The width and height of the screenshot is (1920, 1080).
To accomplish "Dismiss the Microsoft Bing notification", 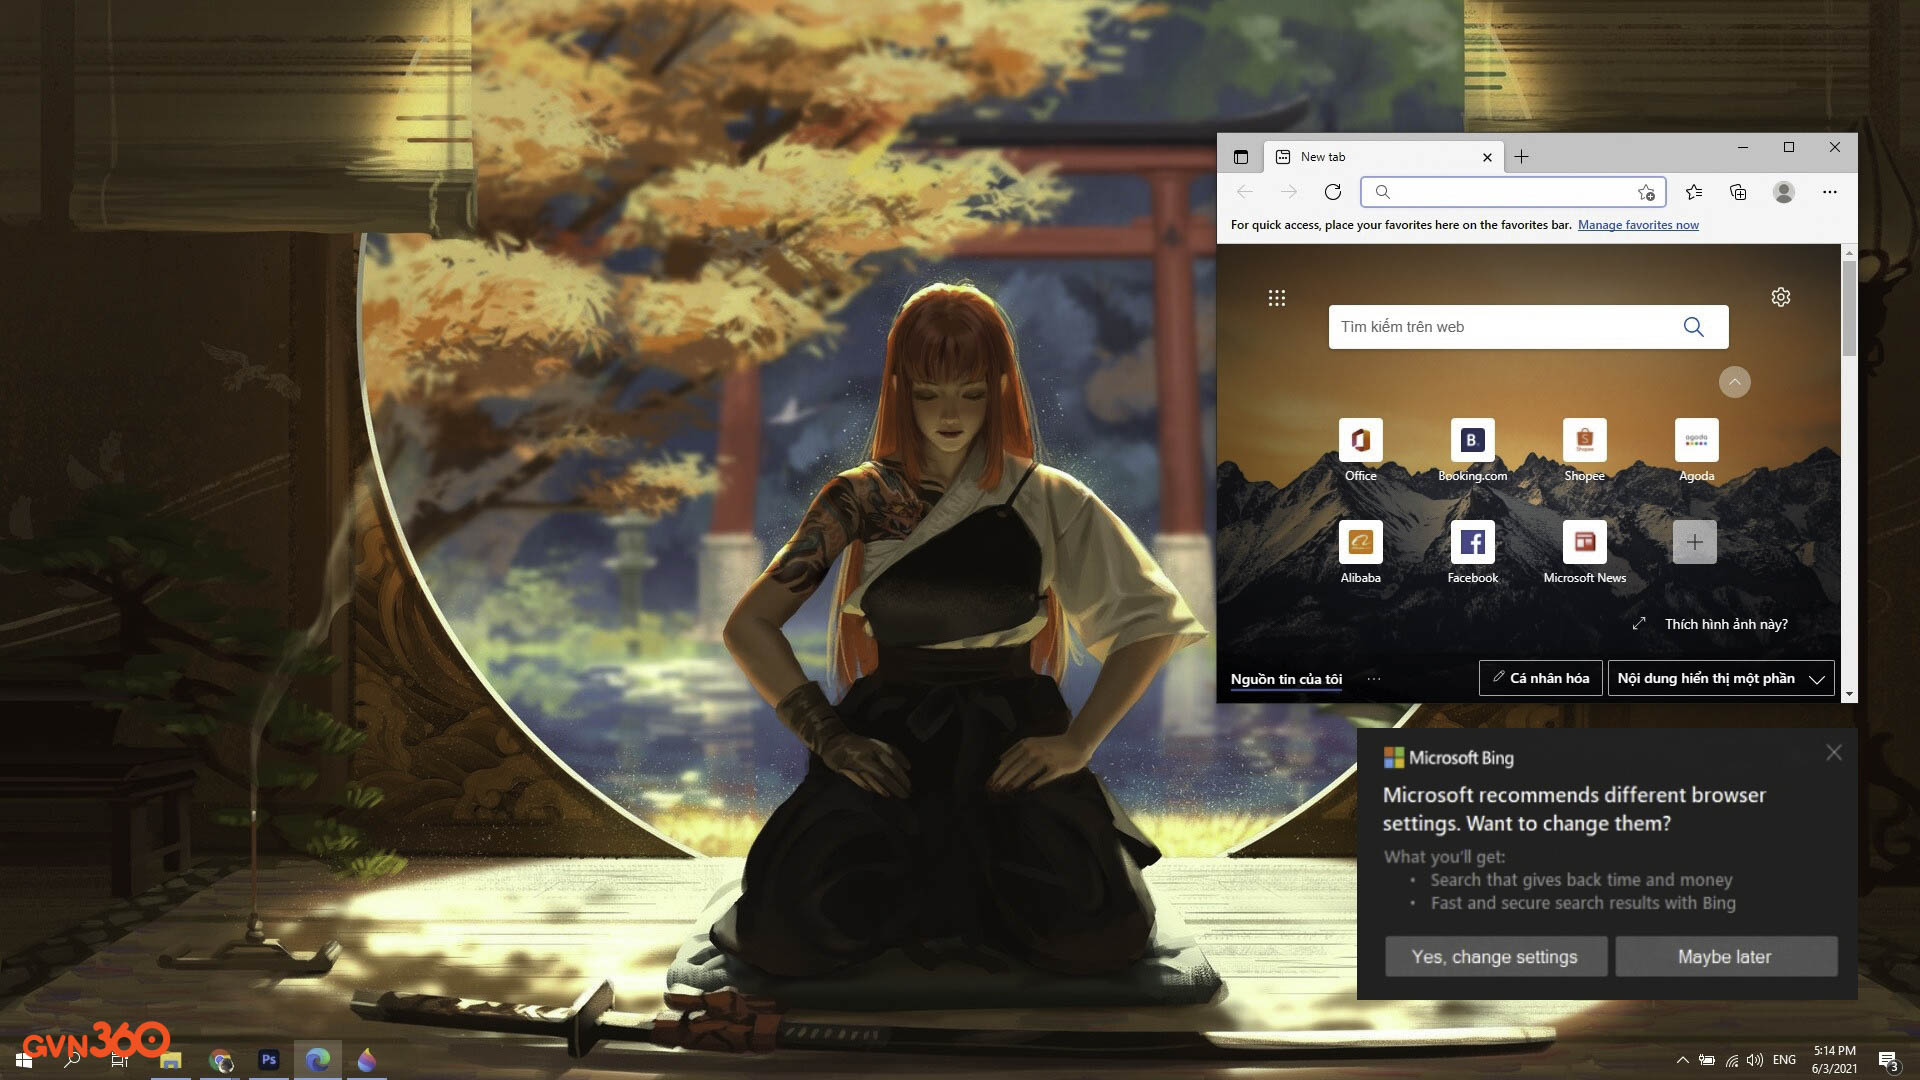I will pyautogui.click(x=1833, y=752).
